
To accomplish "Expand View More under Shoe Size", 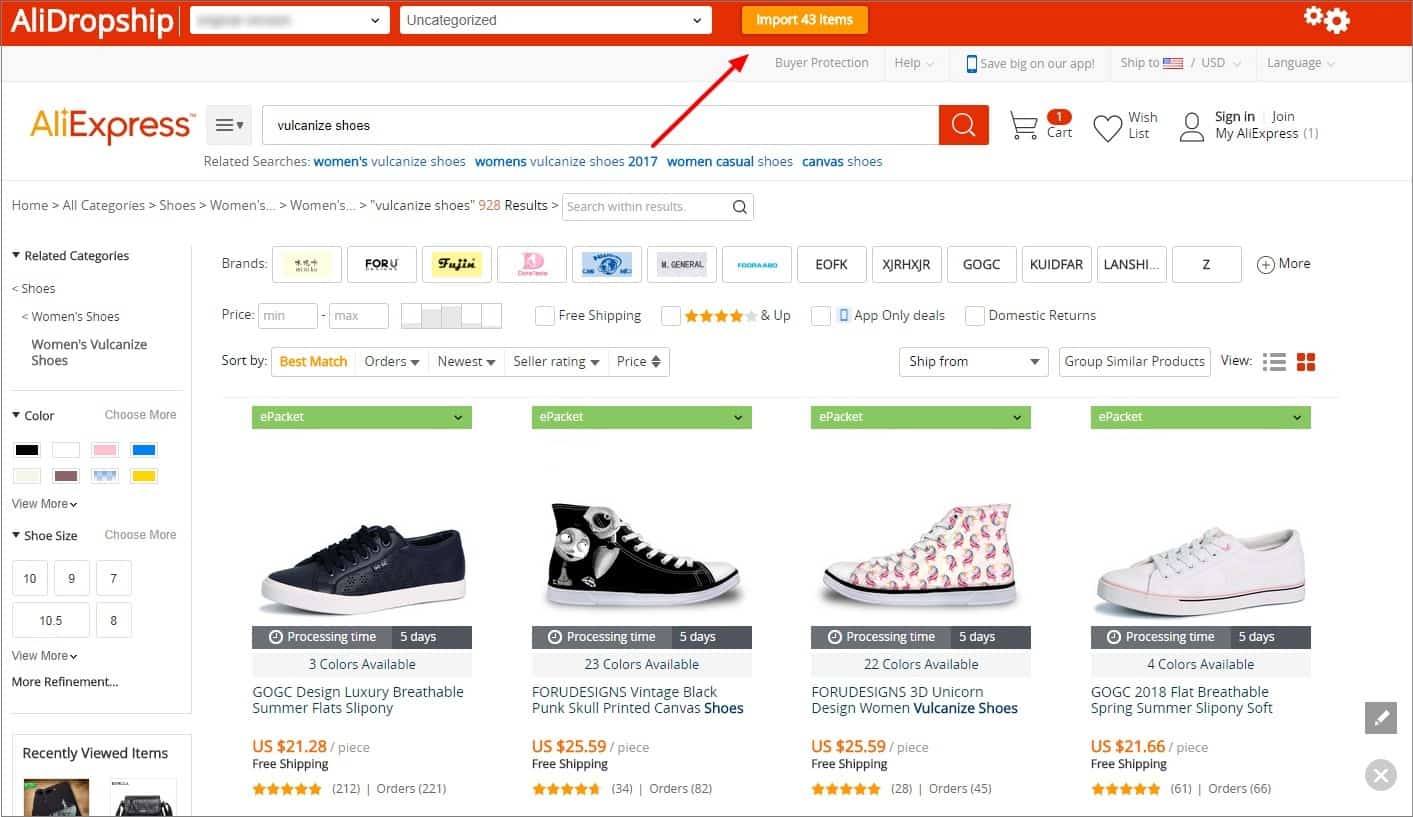I will (44, 656).
